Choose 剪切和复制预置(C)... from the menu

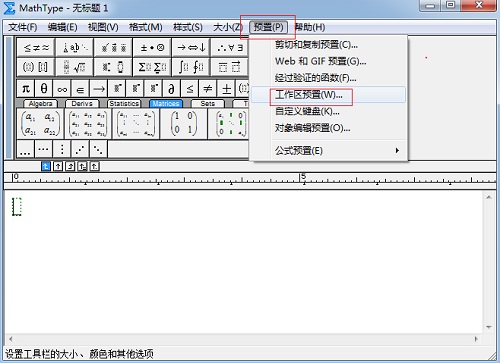[328, 45]
